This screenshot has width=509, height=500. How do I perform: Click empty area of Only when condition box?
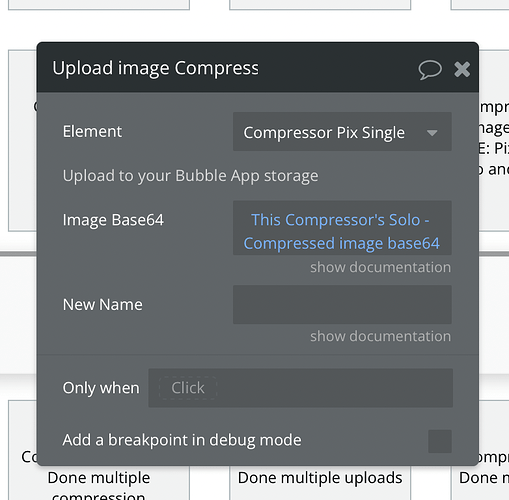[x=333, y=388]
